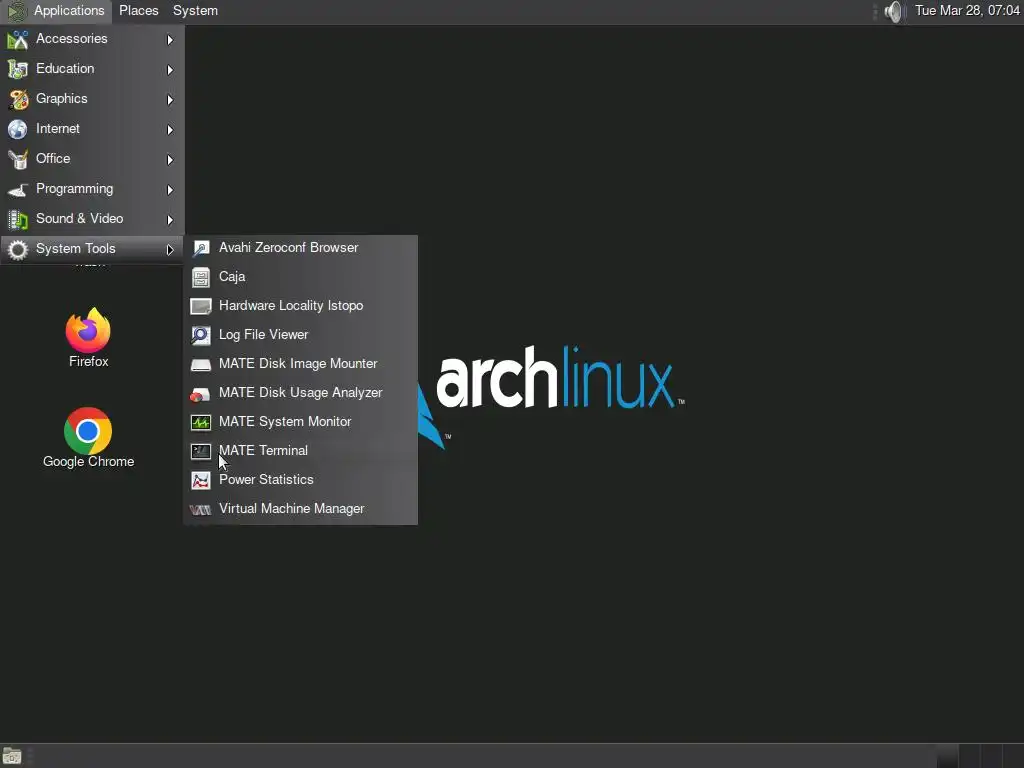Click the Caja file cabinet icon
Image resolution: width=1024 pixels, height=768 pixels.
200,278
